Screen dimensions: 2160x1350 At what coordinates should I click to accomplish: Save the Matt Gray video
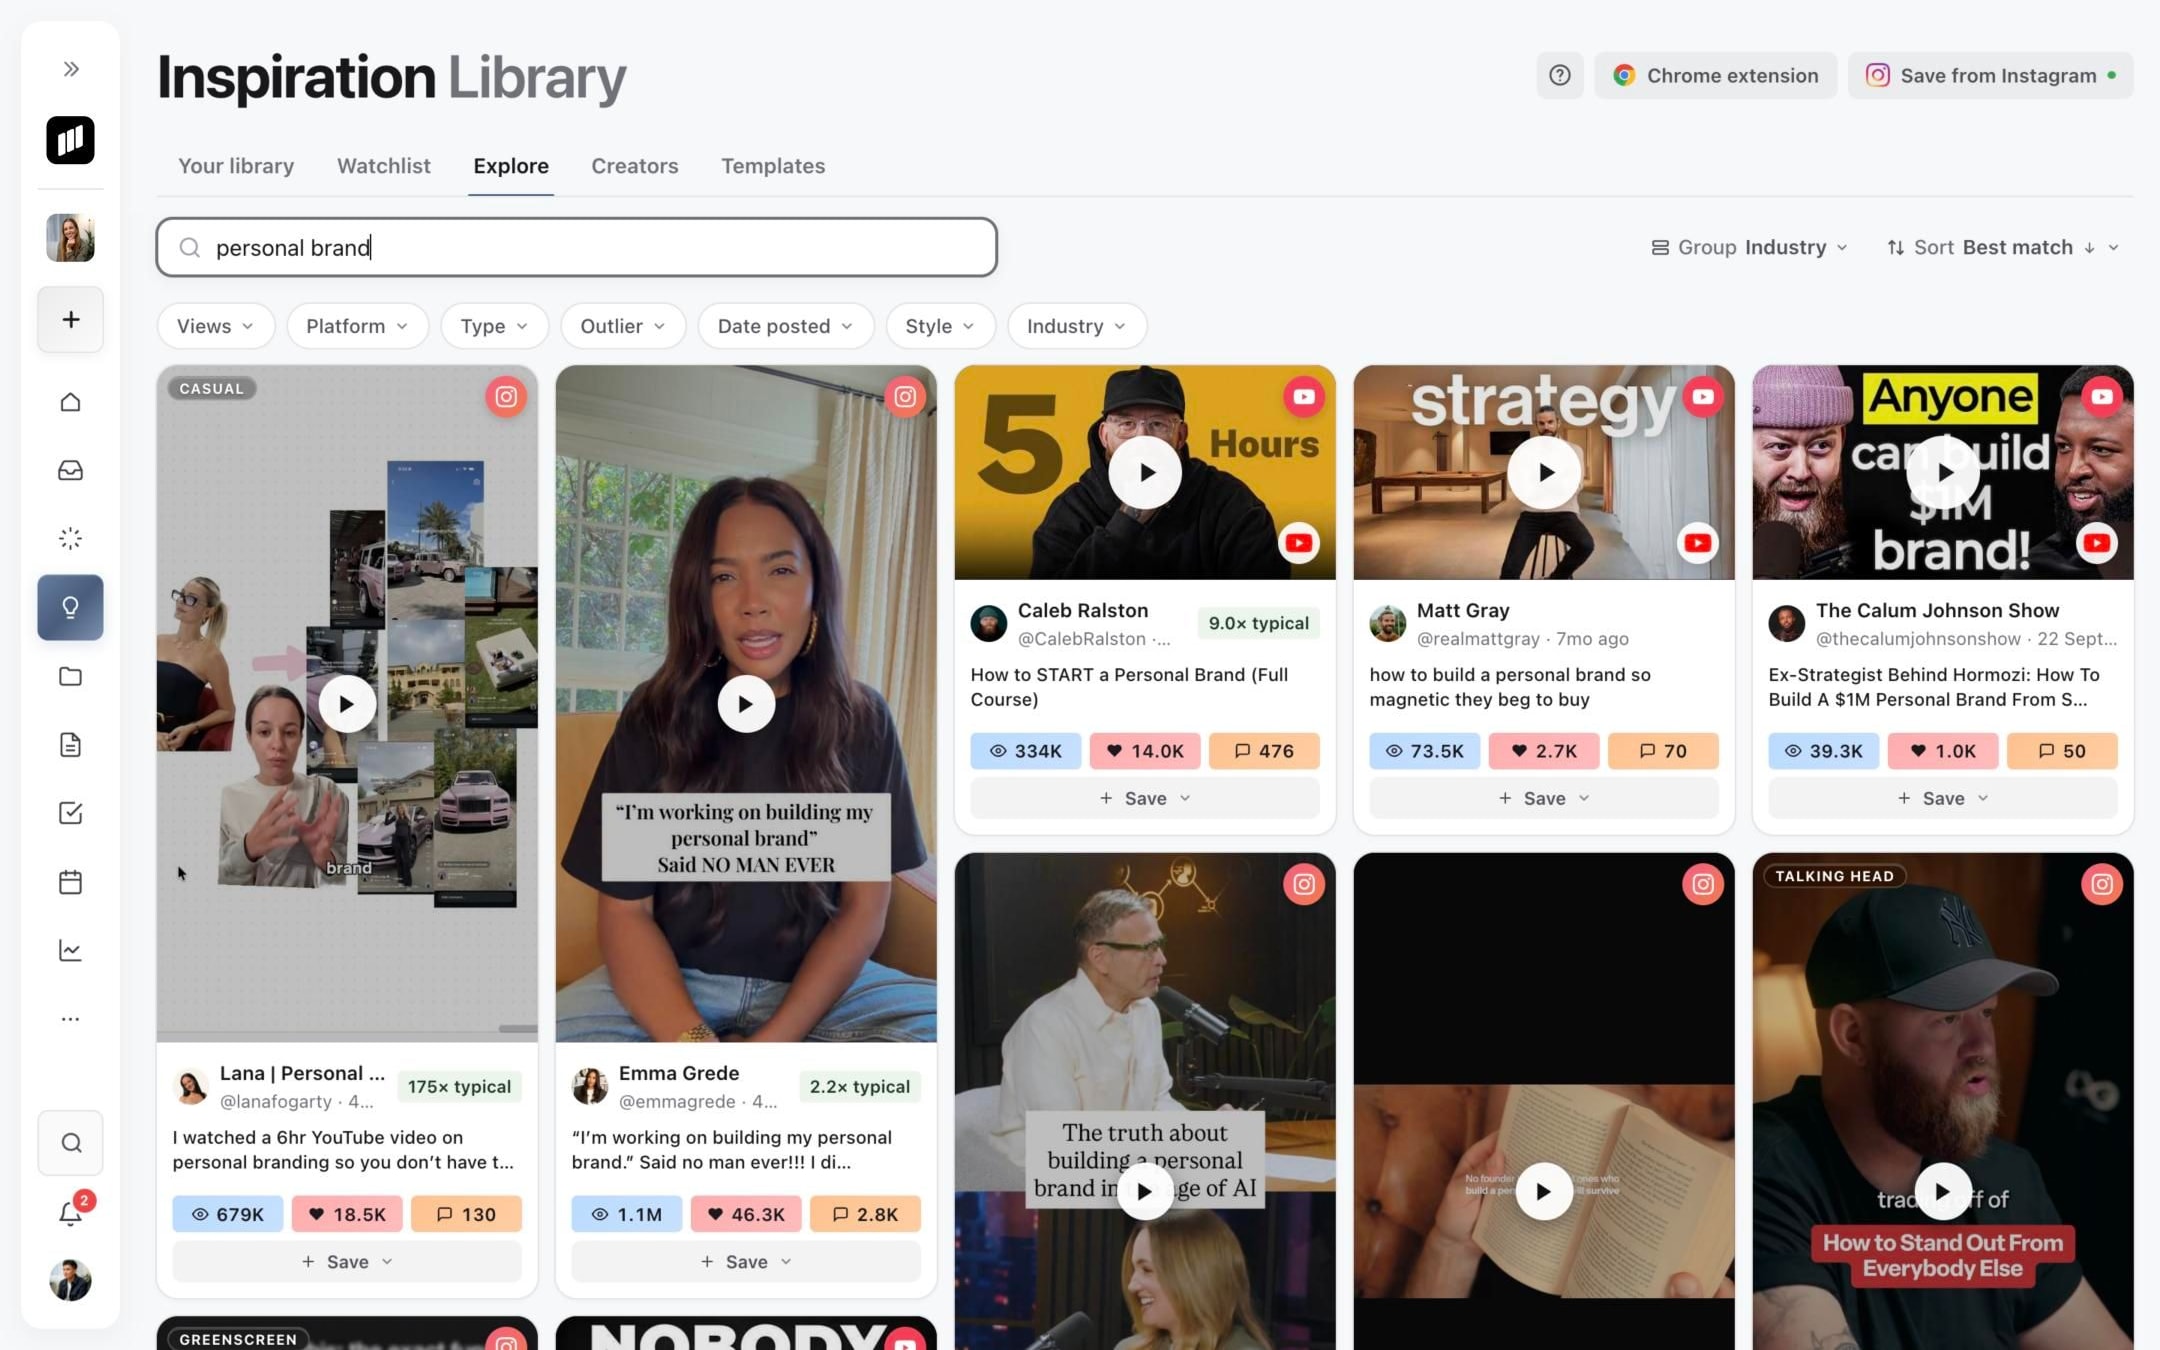pyautogui.click(x=1544, y=798)
